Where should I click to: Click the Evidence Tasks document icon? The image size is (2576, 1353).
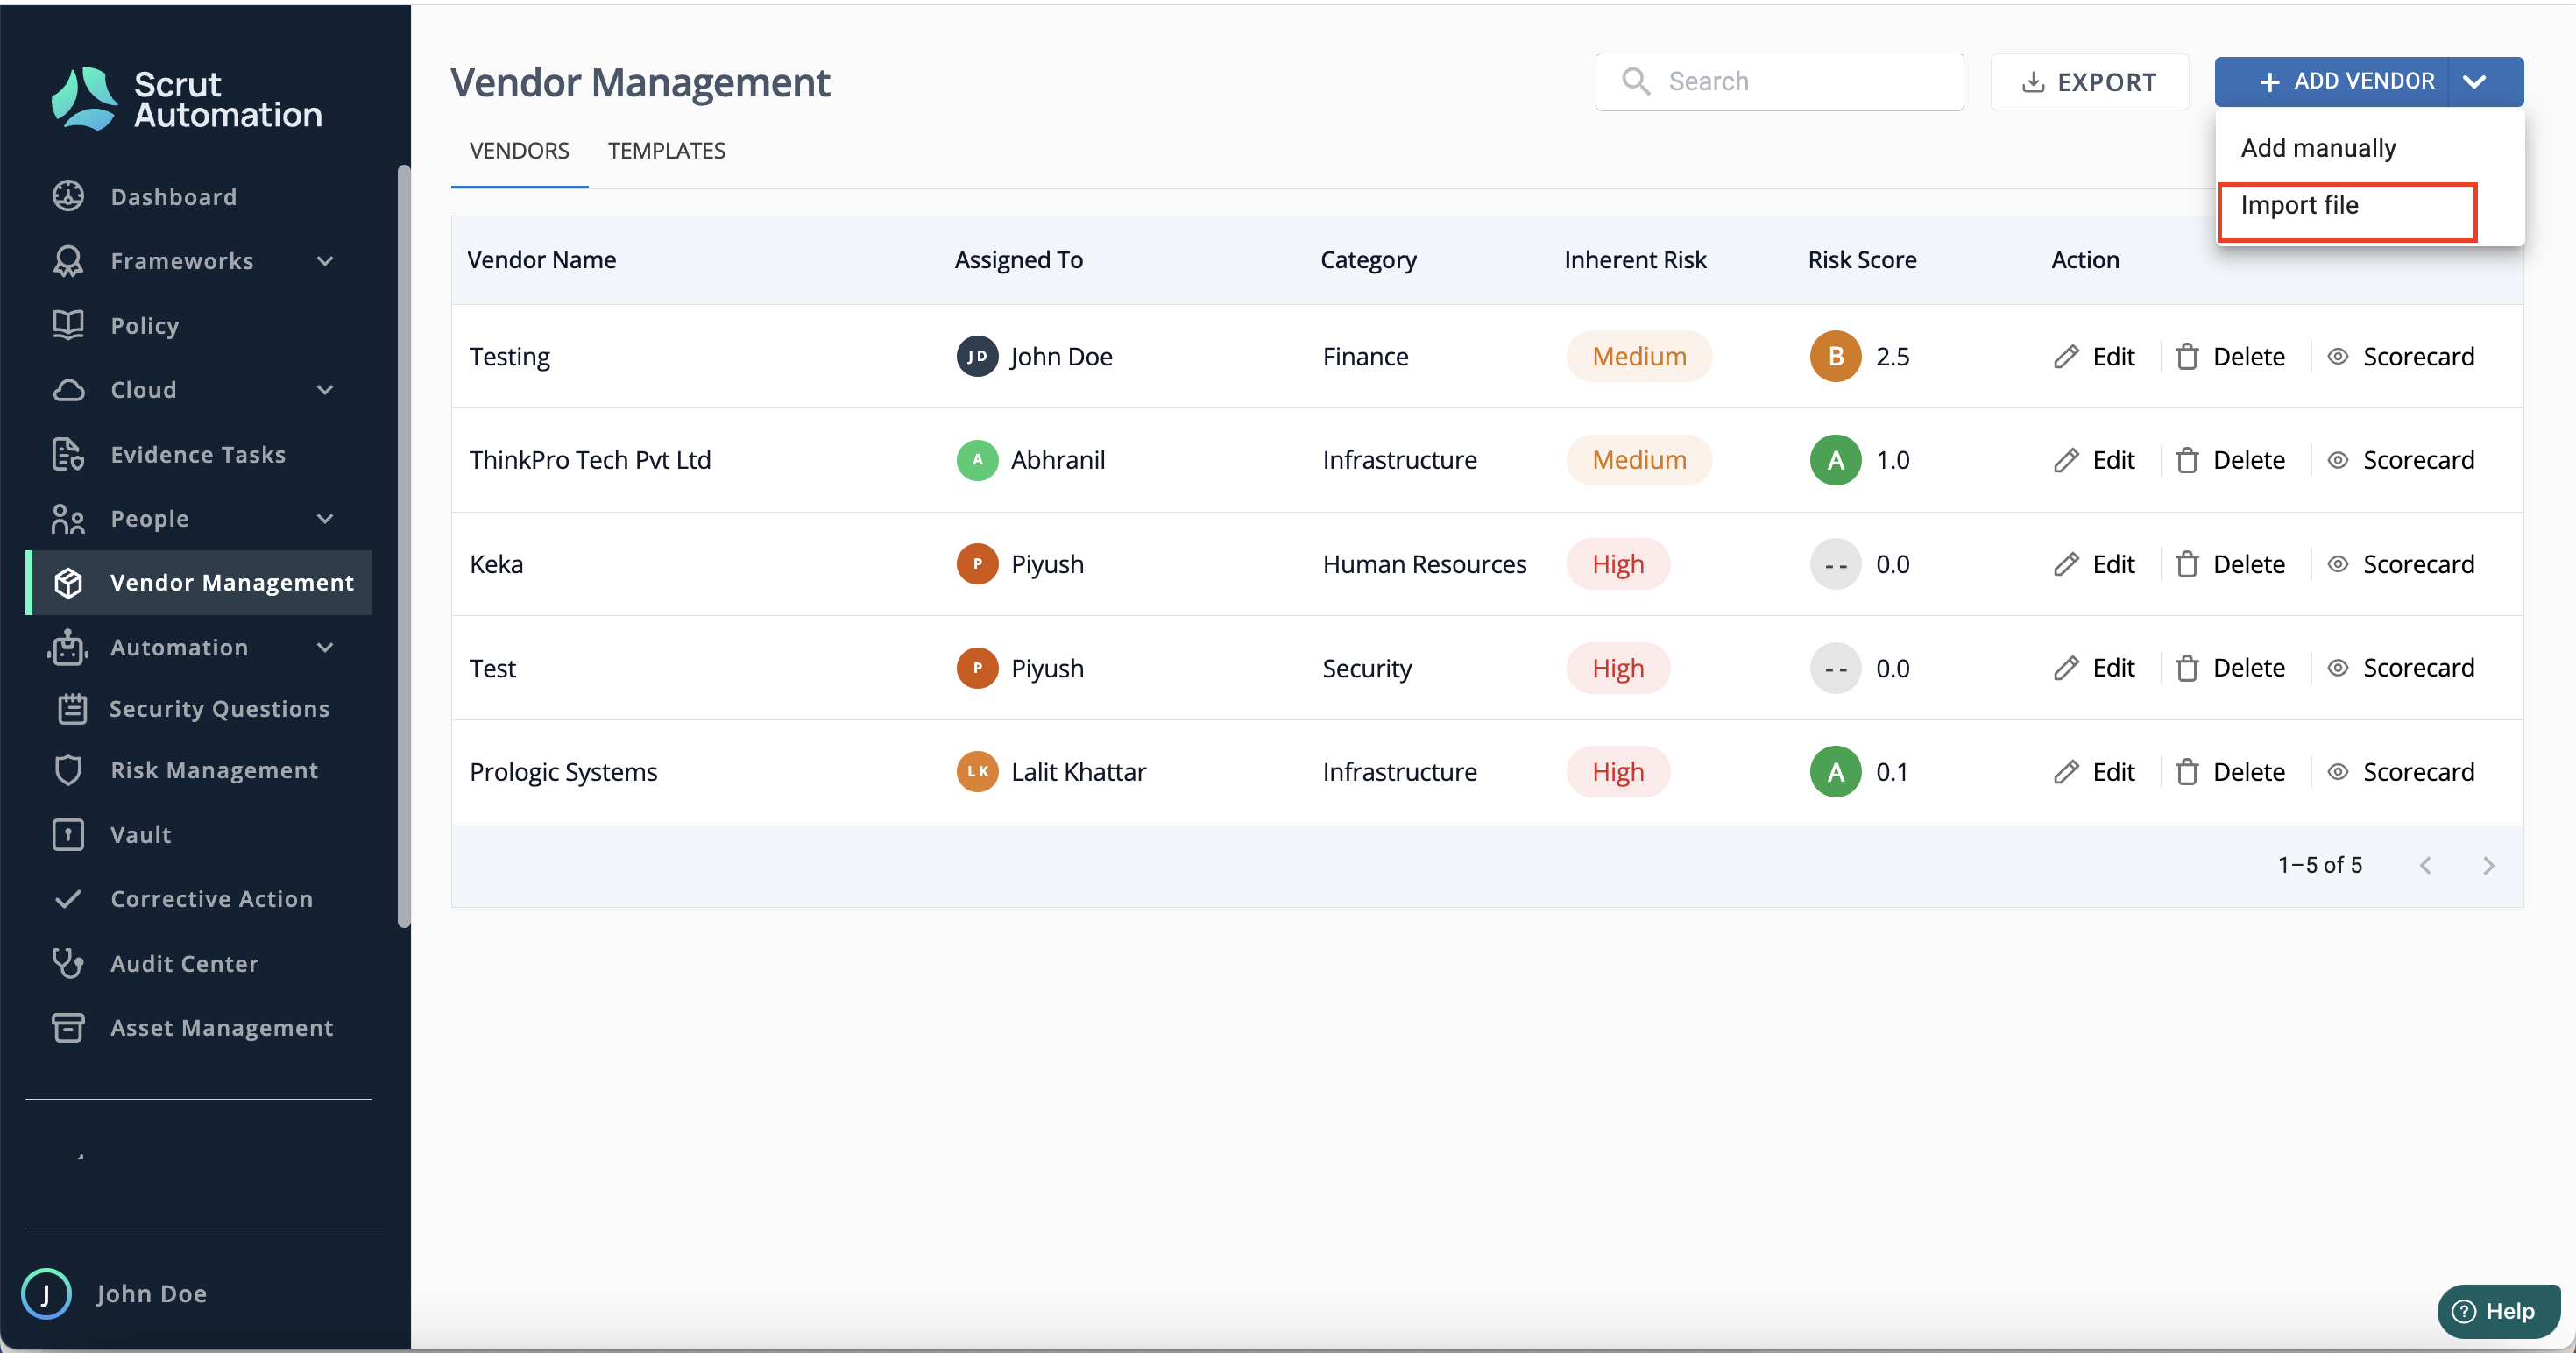[68, 454]
